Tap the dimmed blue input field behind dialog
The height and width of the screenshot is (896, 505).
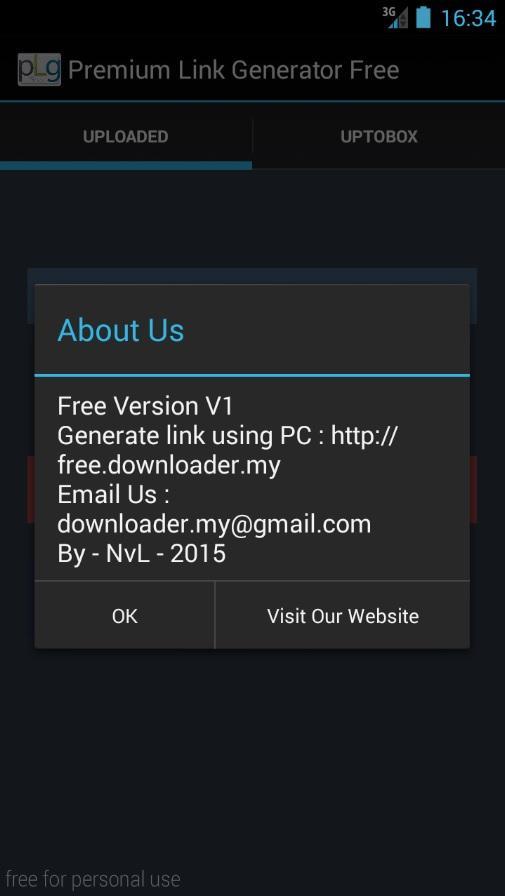[252, 276]
